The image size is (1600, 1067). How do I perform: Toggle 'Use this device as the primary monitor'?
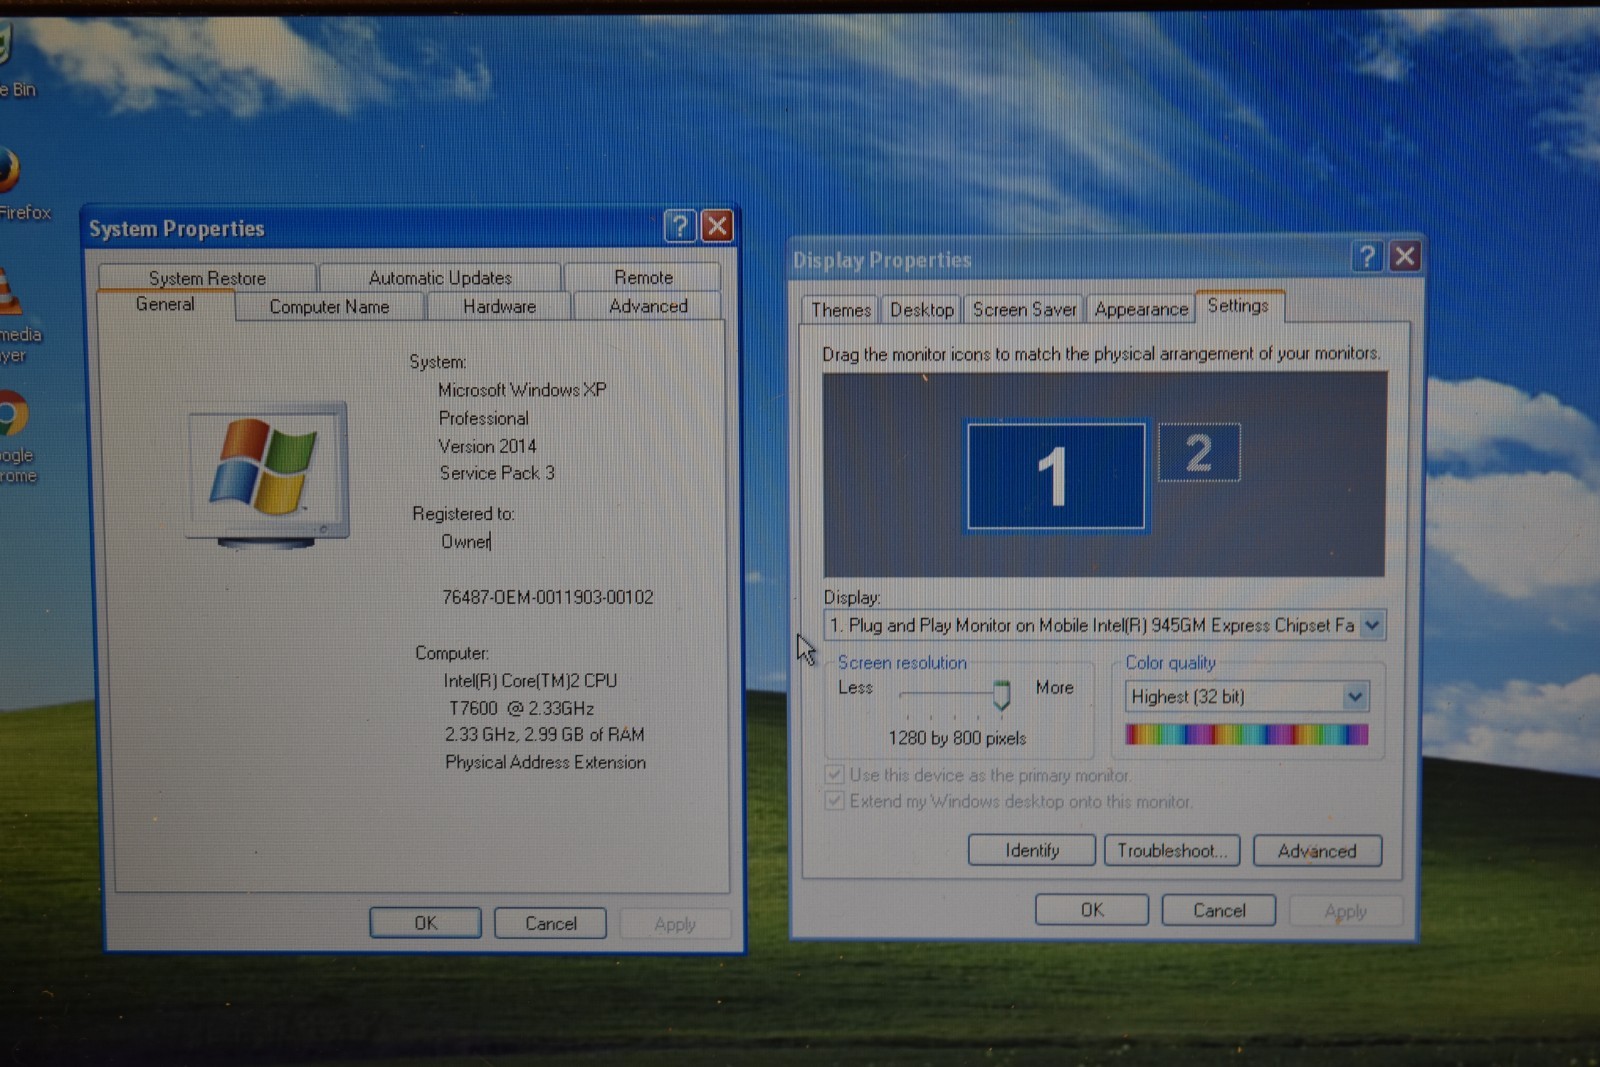pos(833,775)
